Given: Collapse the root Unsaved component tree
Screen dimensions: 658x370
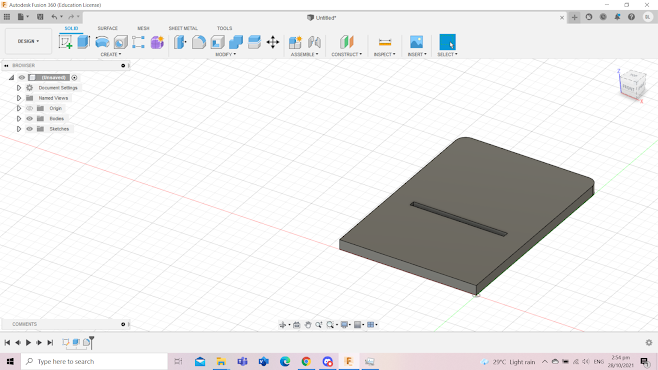Looking at the screenshot, I should click(11, 77).
